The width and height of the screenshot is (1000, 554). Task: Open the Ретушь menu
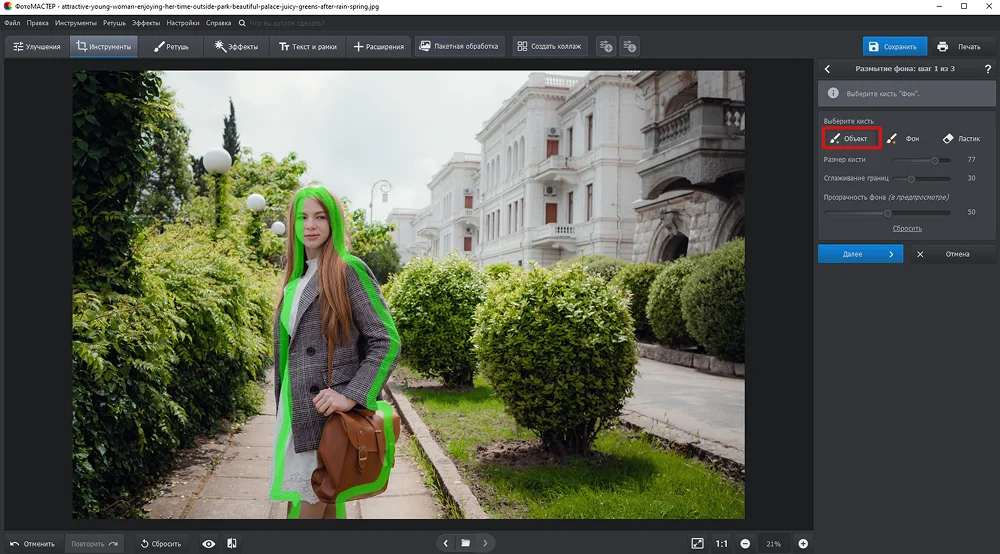click(x=114, y=23)
